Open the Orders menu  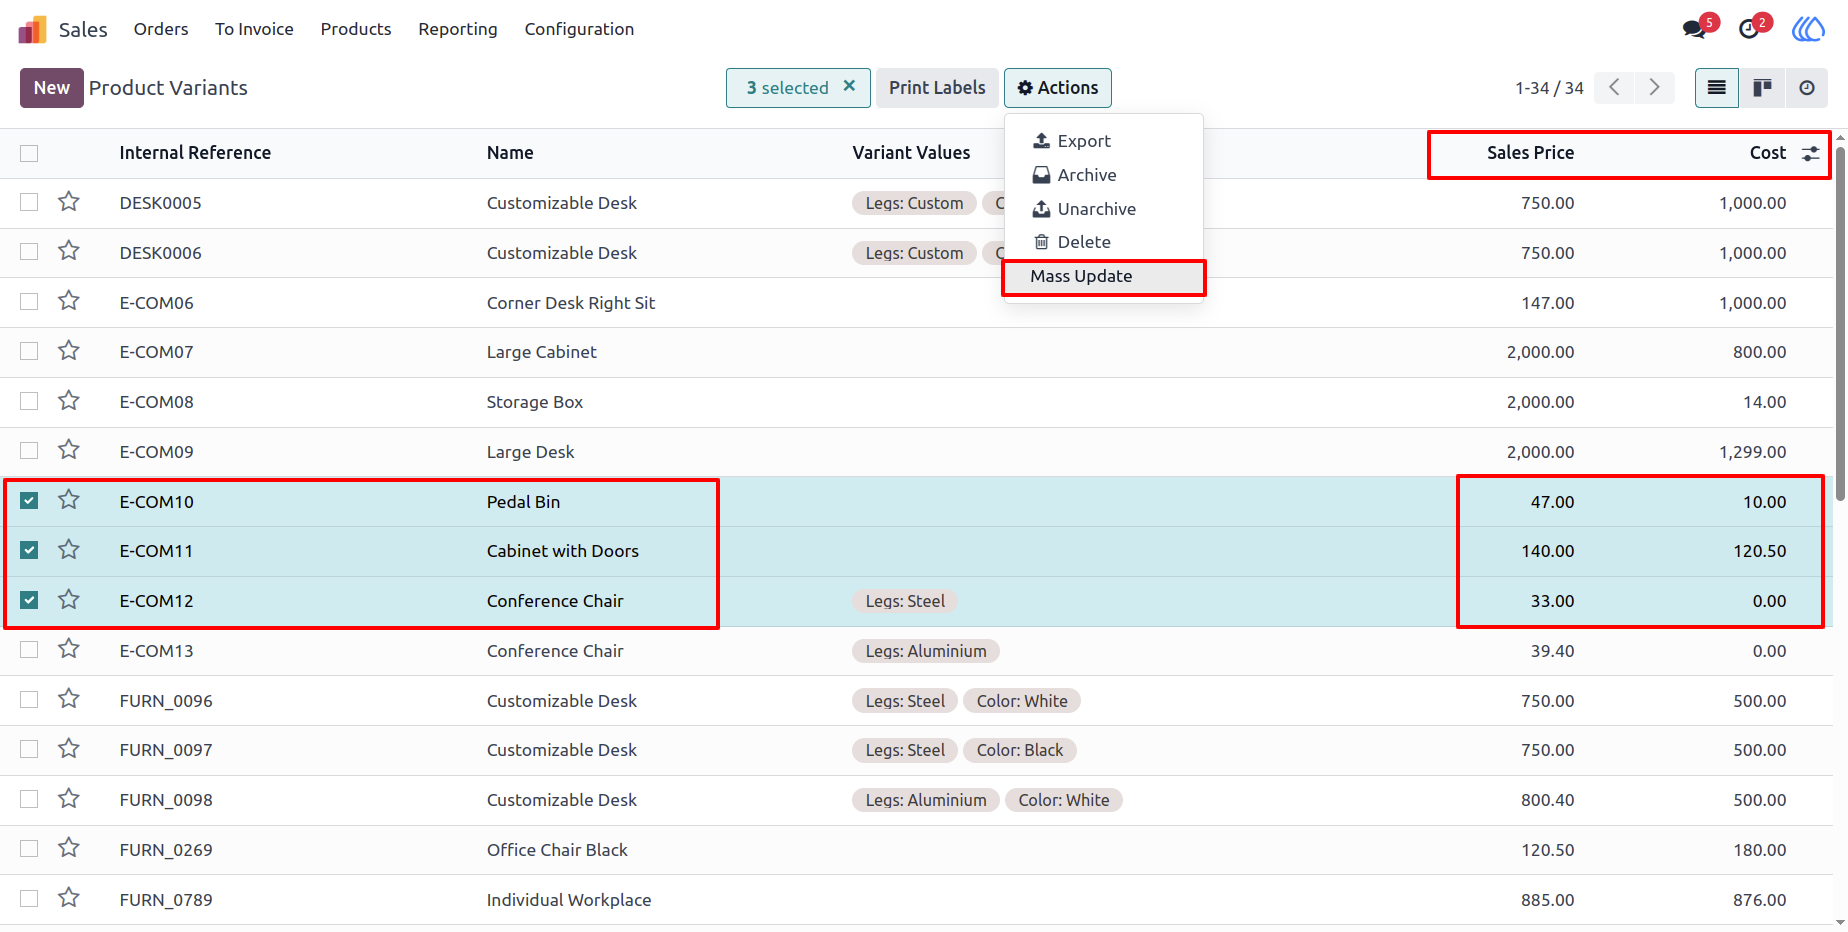(x=161, y=29)
